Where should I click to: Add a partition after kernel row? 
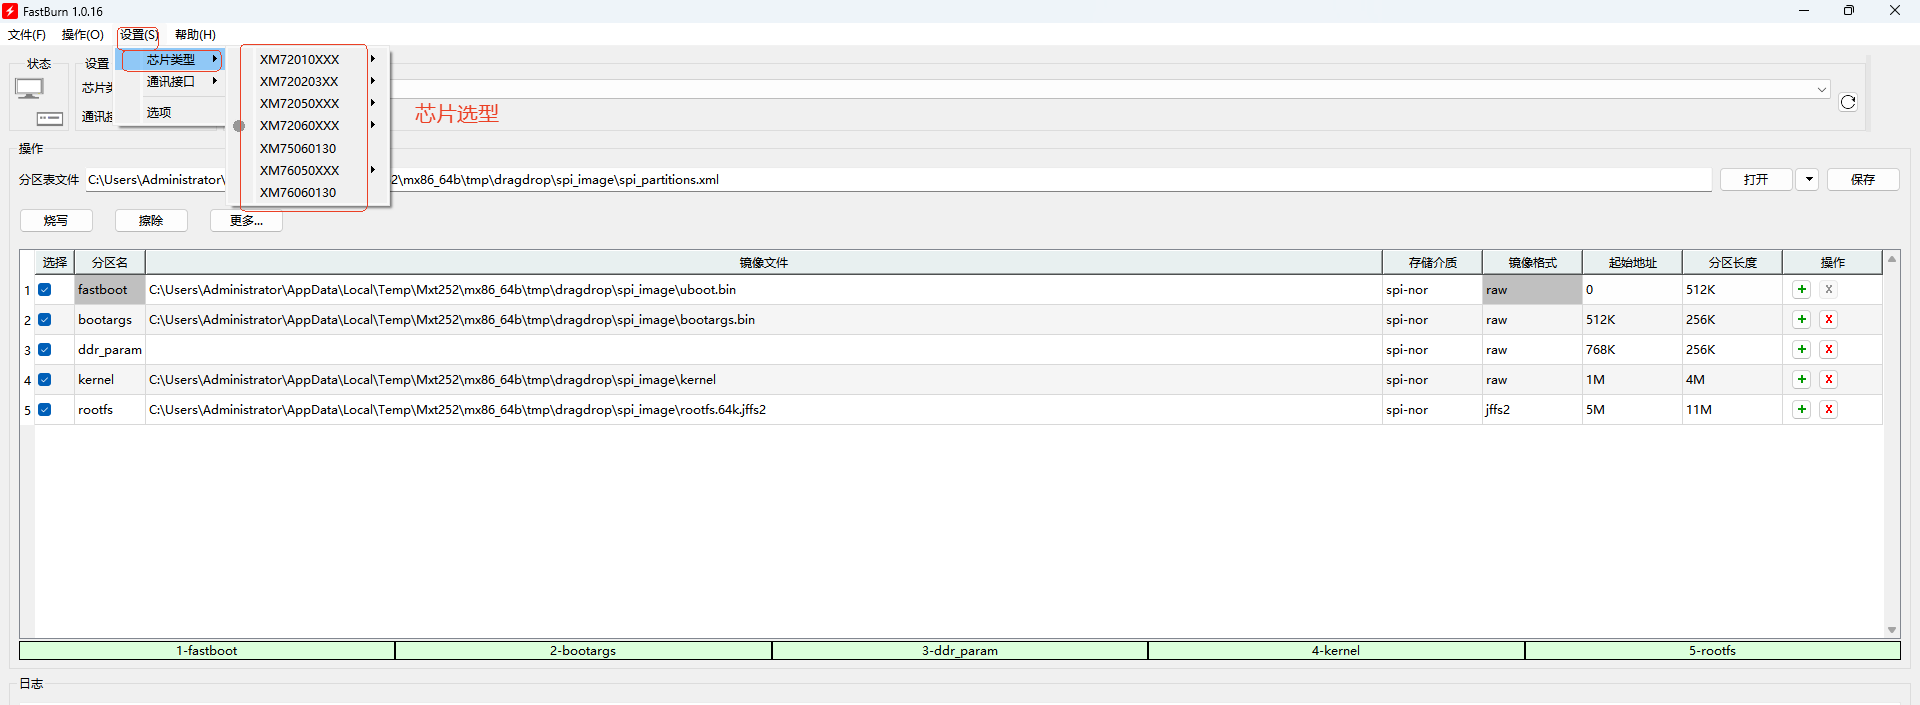coord(1802,380)
